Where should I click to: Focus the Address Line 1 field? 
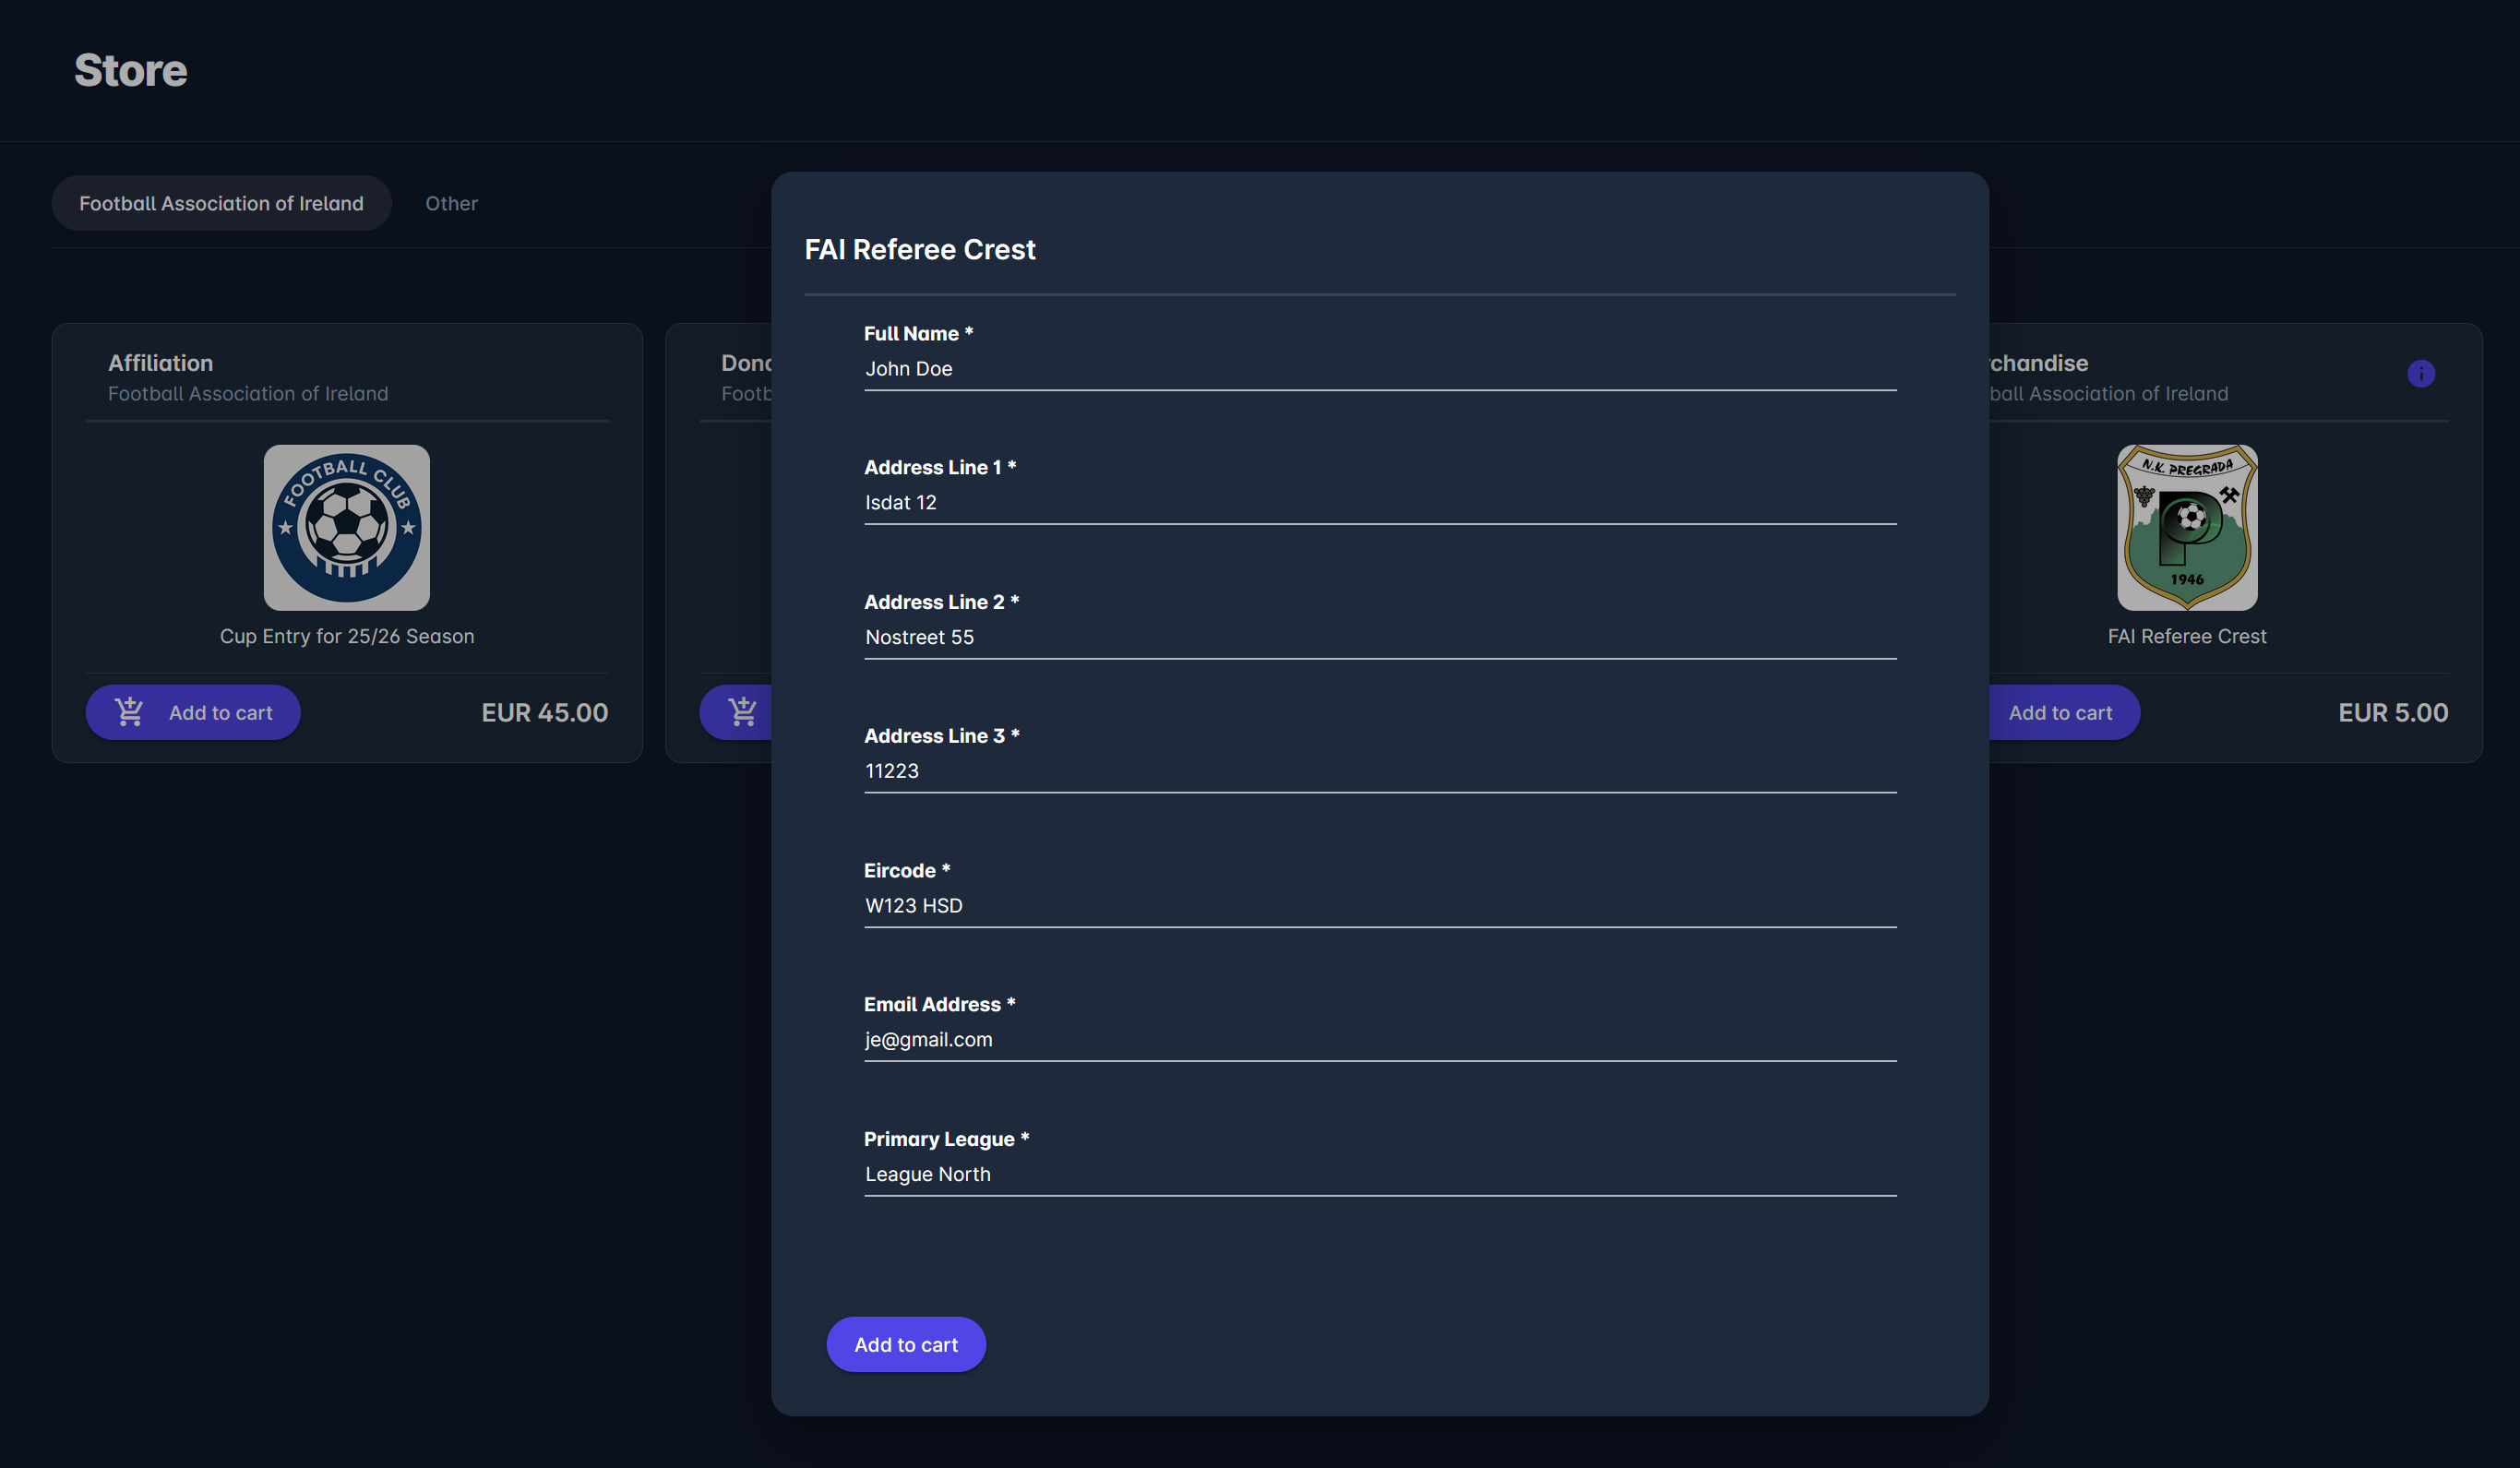click(x=1380, y=503)
